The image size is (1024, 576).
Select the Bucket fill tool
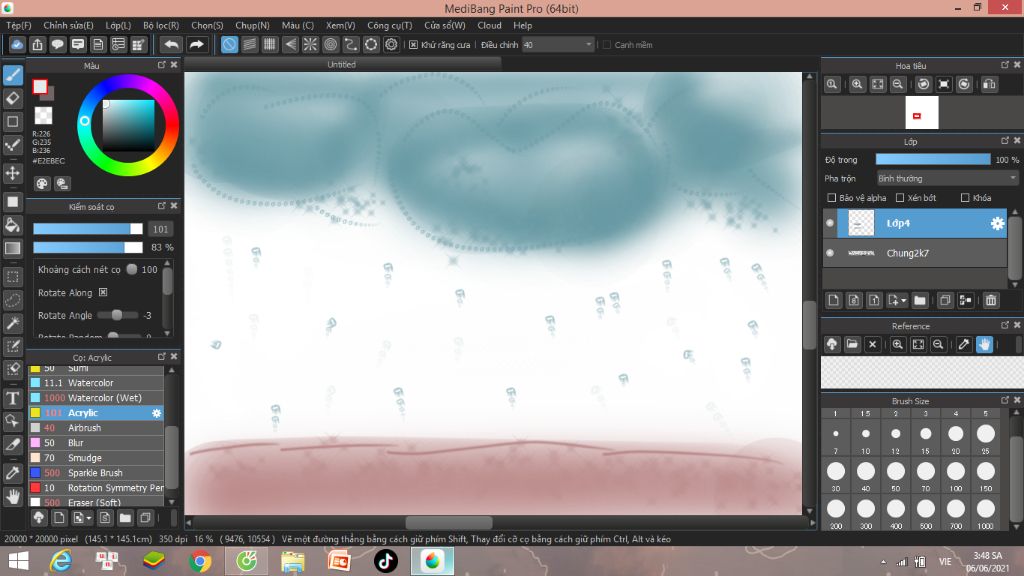click(12, 225)
